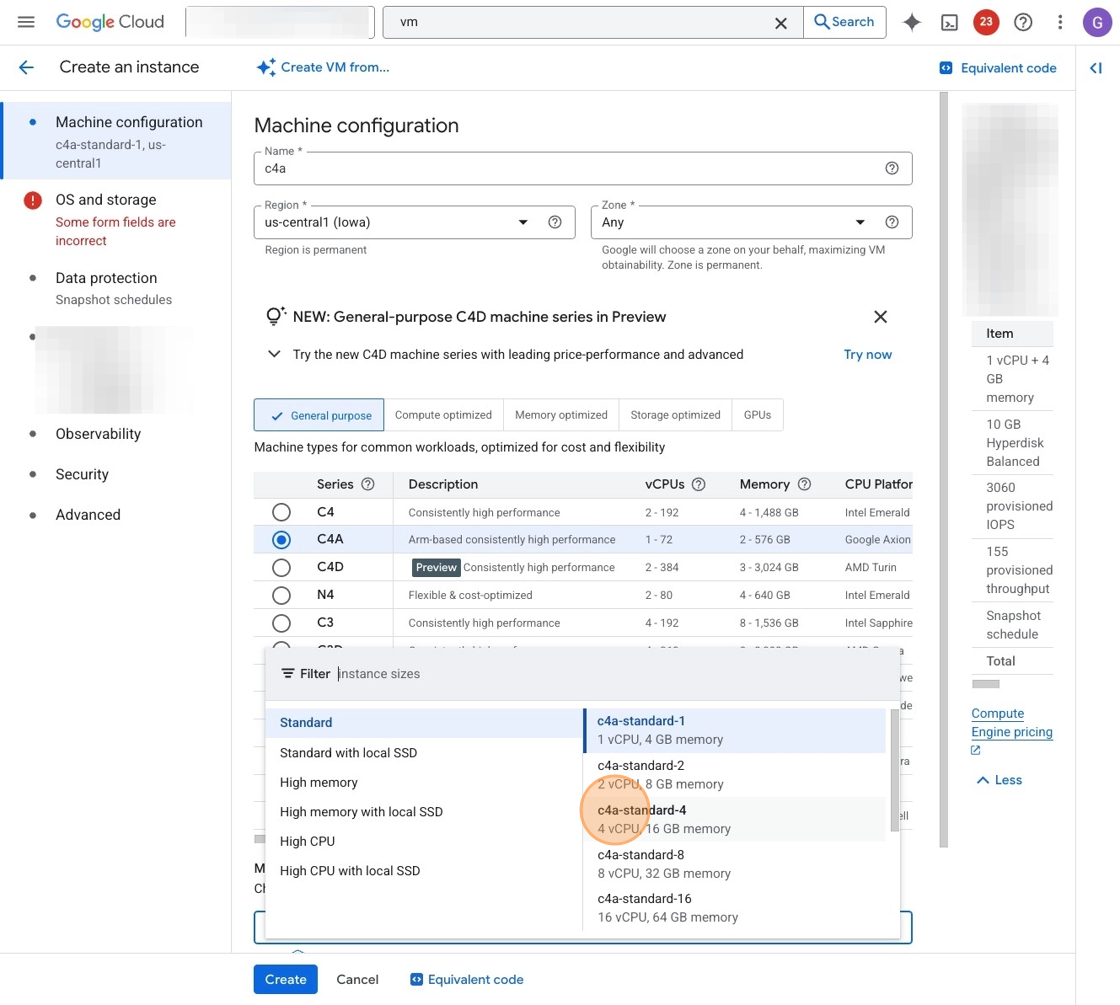The image size is (1120, 1005).
Task: Open Equivalent code in the top header
Action: pyautogui.click(x=997, y=68)
